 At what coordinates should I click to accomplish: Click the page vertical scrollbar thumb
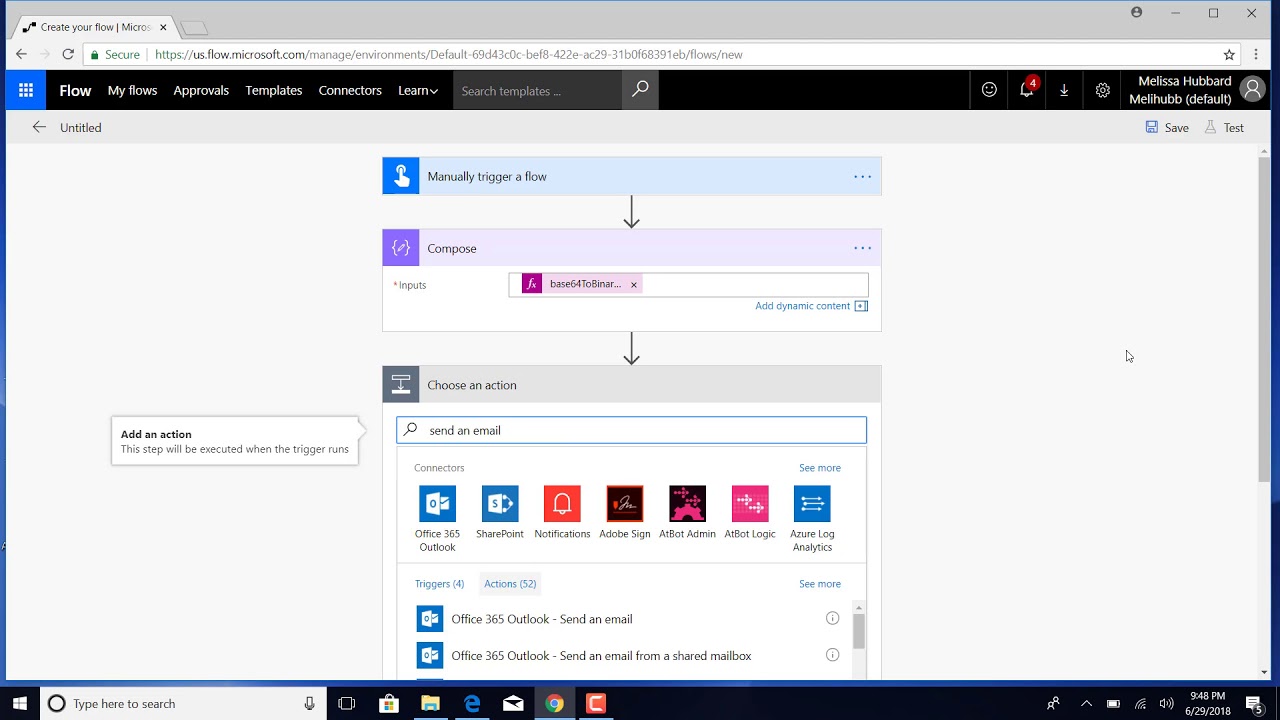tap(1264, 320)
